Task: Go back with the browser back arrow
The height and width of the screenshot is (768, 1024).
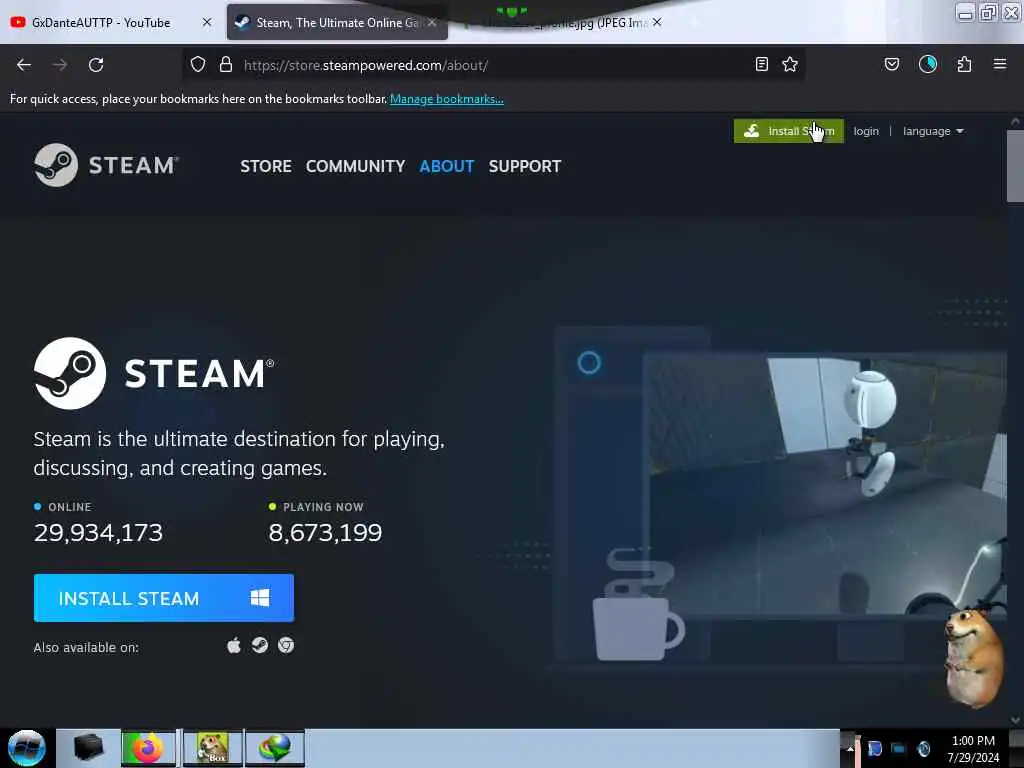Action: (x=24, y=65)
